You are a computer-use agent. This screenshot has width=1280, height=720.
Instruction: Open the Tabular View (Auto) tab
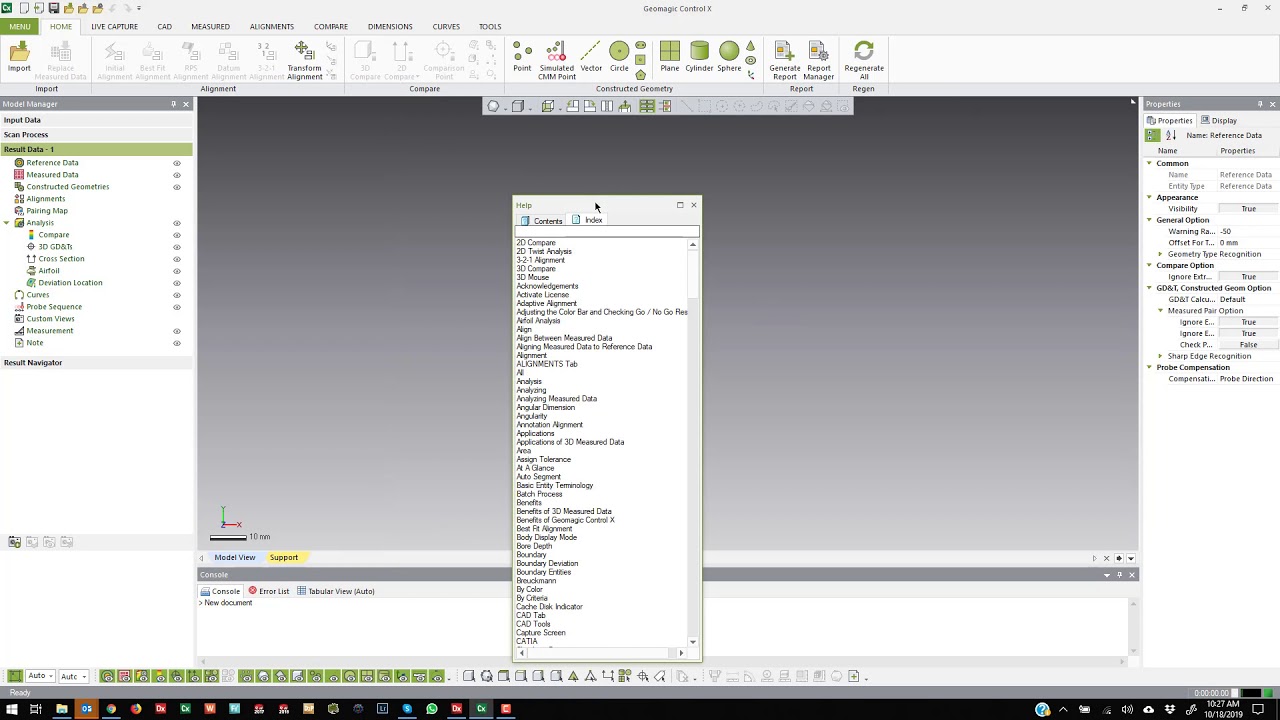pos(336,591)
